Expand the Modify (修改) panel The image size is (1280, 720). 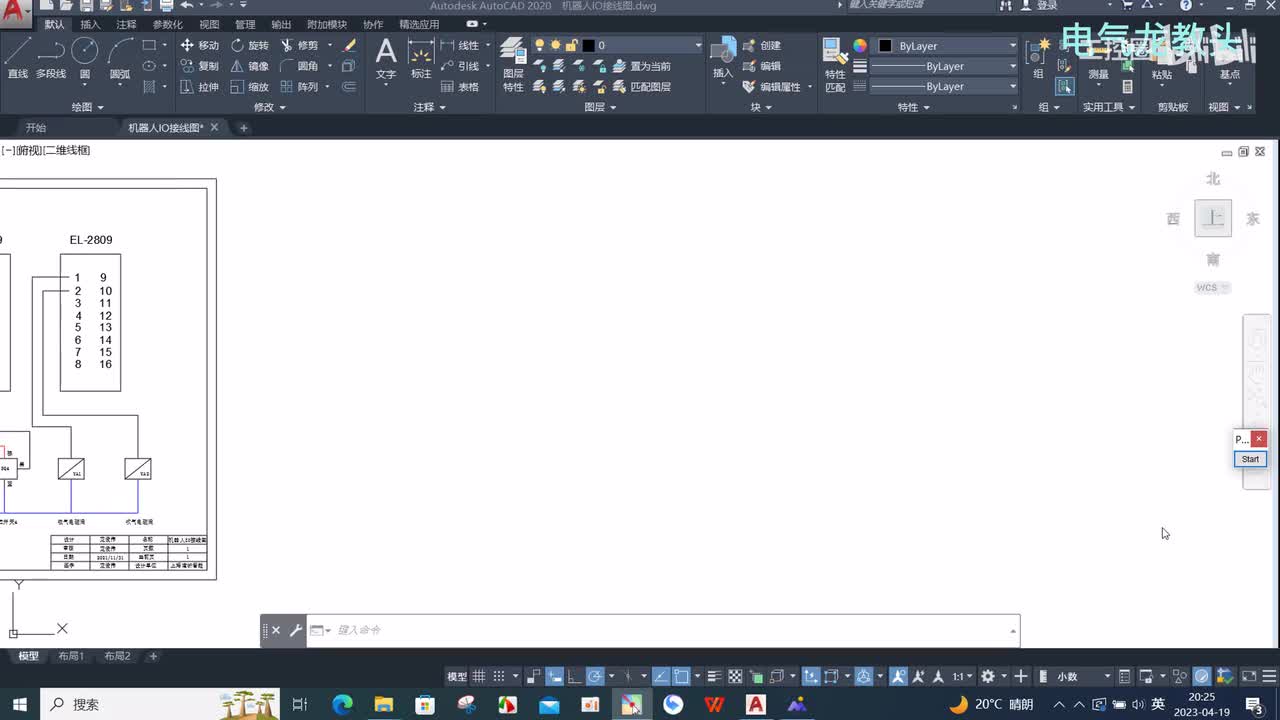point(270,107)
